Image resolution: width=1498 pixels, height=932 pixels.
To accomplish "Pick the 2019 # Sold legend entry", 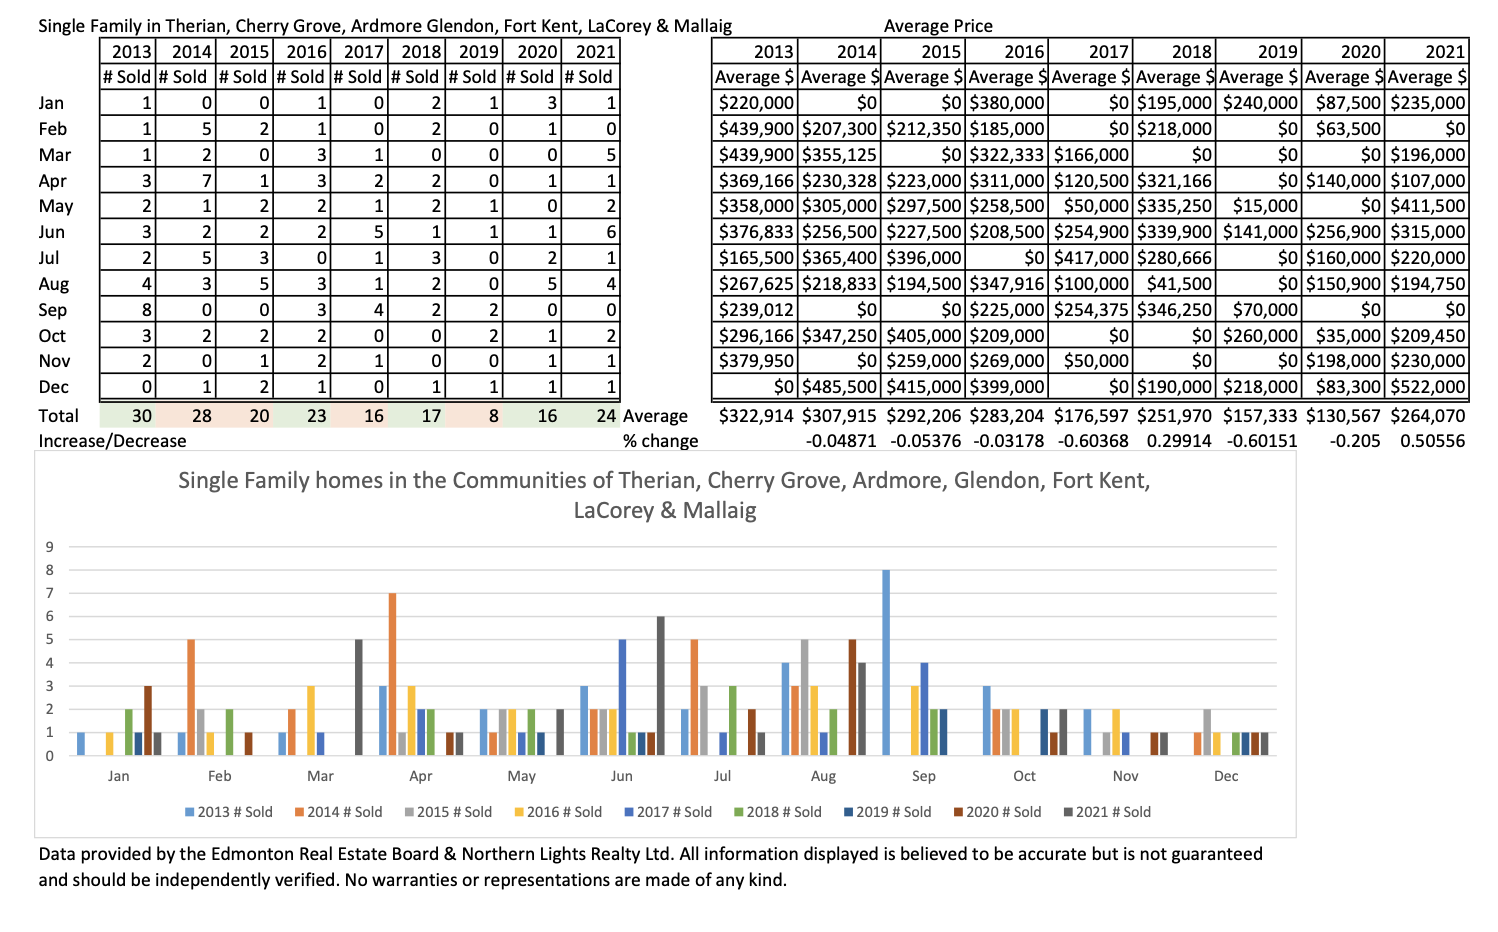I will [x=888, y=812].
